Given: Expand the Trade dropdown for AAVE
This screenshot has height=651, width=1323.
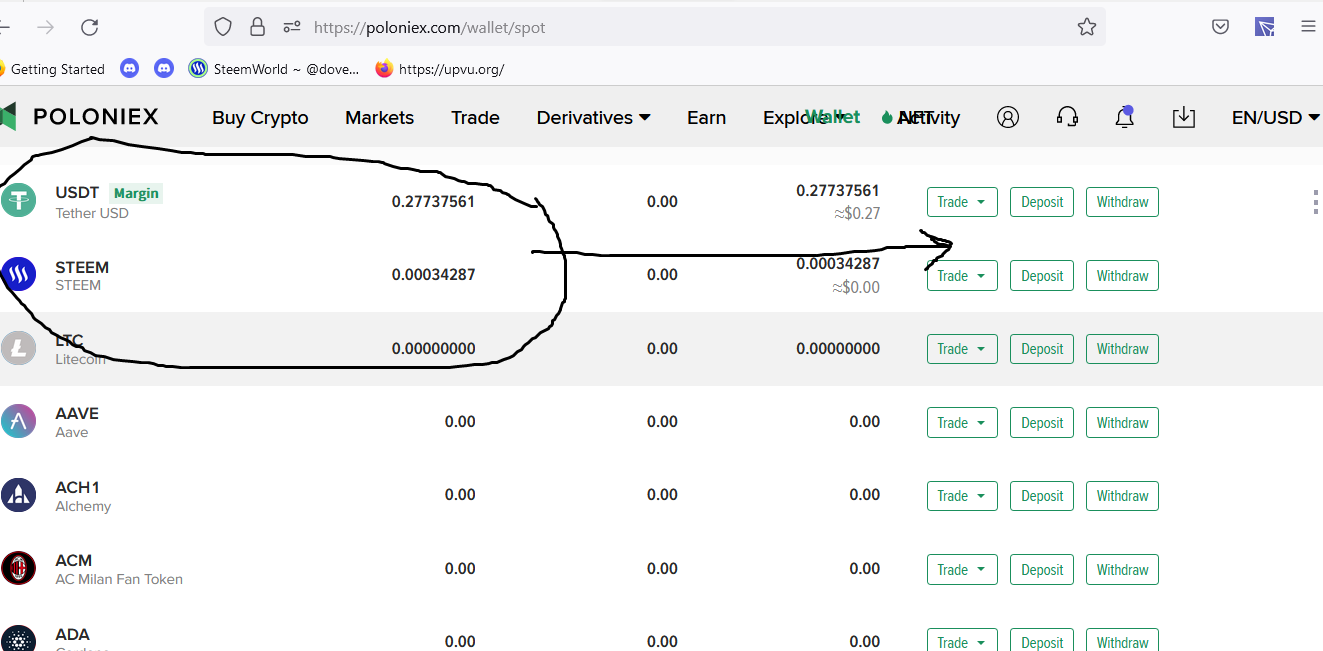Looking at the screenshot, I should (962, 422).
